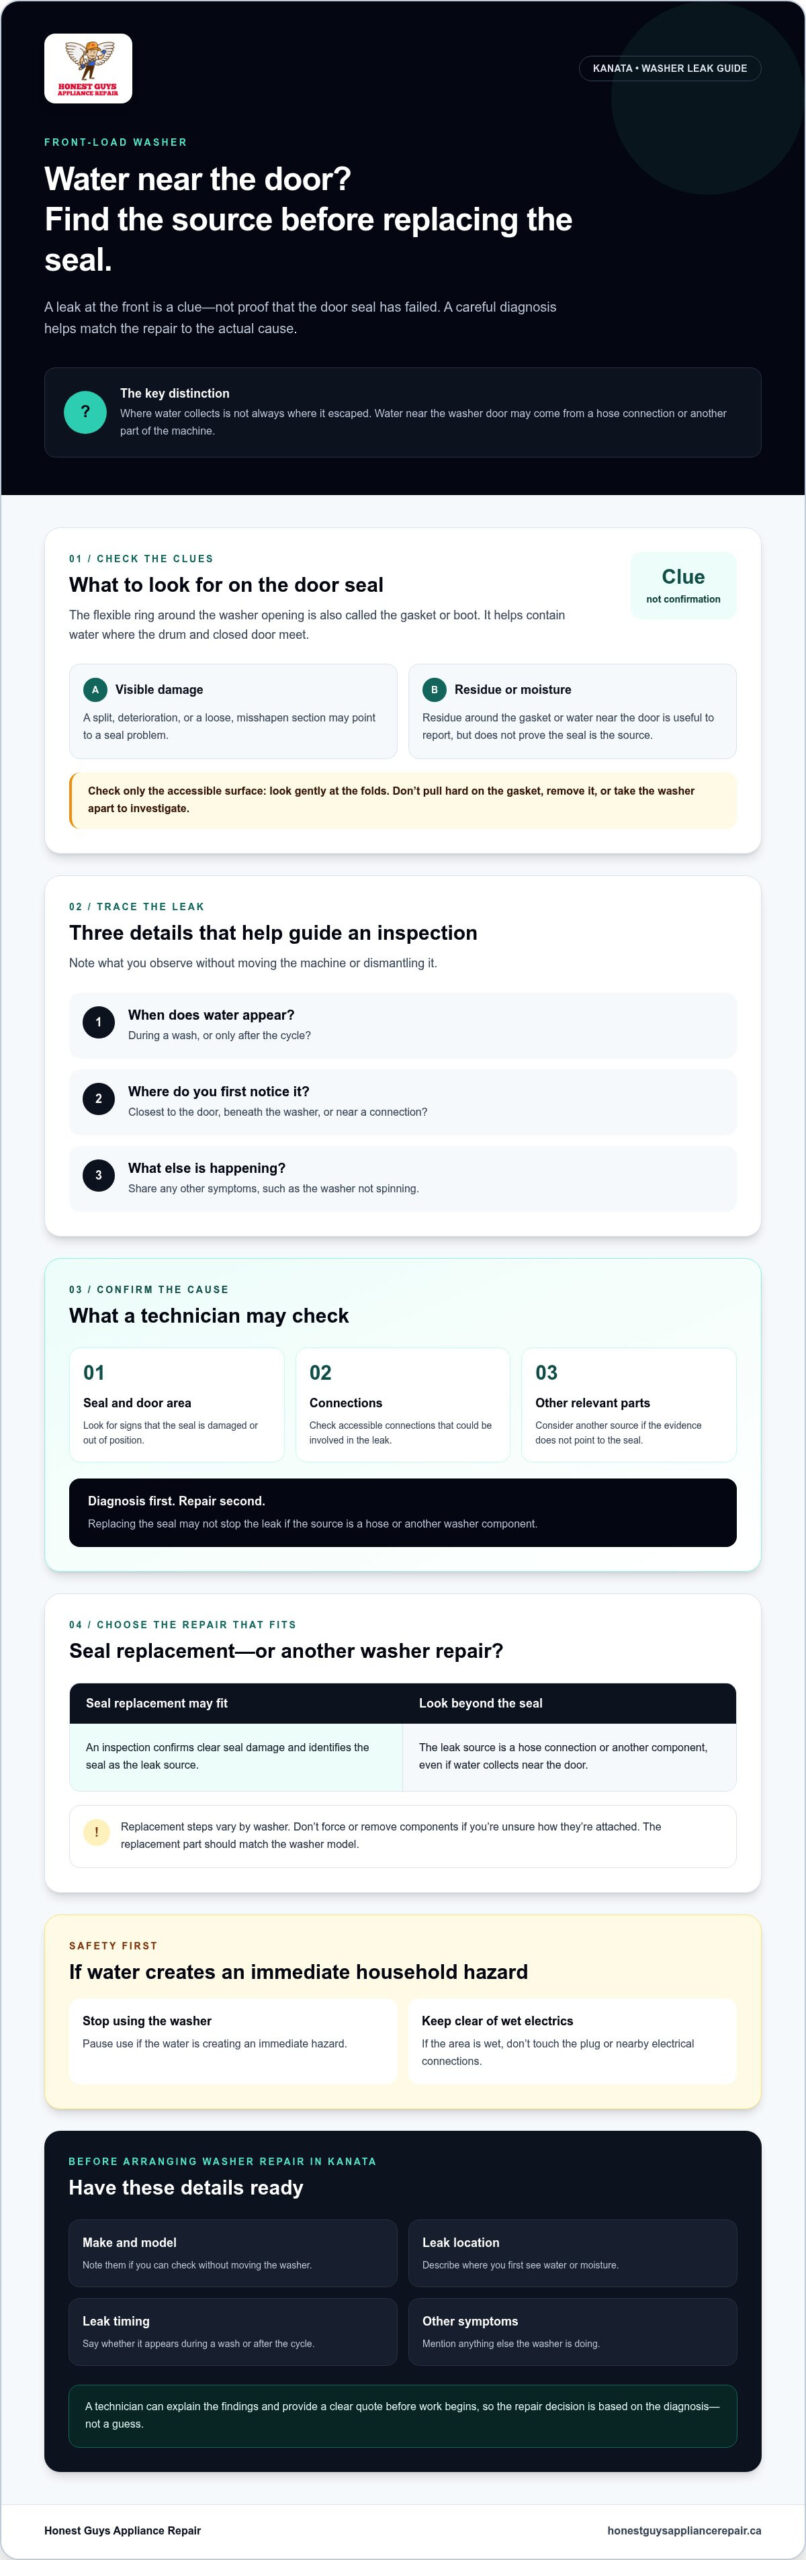Click the Stop using the washer card
The image size is (806, 2560).
click(x=233, y=2041)
